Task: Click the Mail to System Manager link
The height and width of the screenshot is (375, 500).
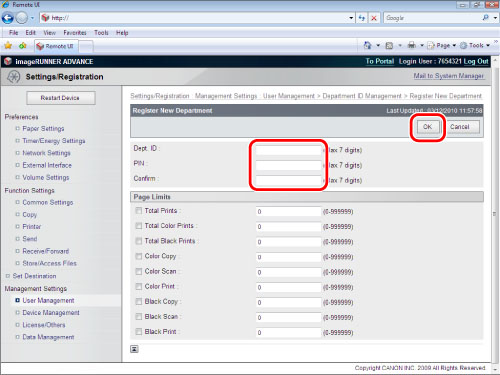Action: pos(449,76)
